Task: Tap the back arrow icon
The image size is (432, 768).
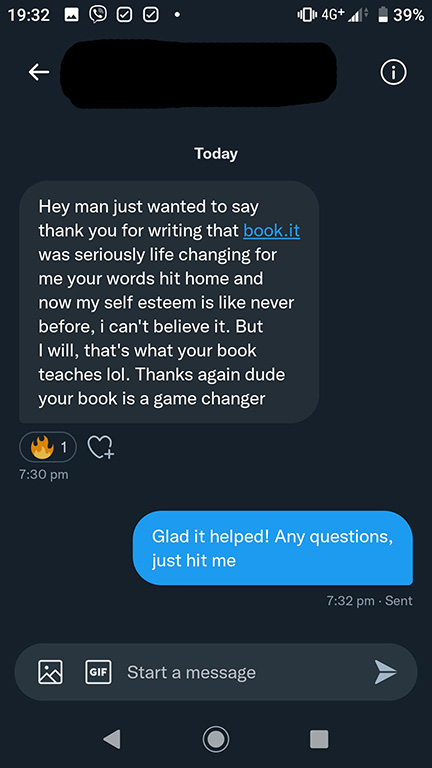Action: click(39, 72)
